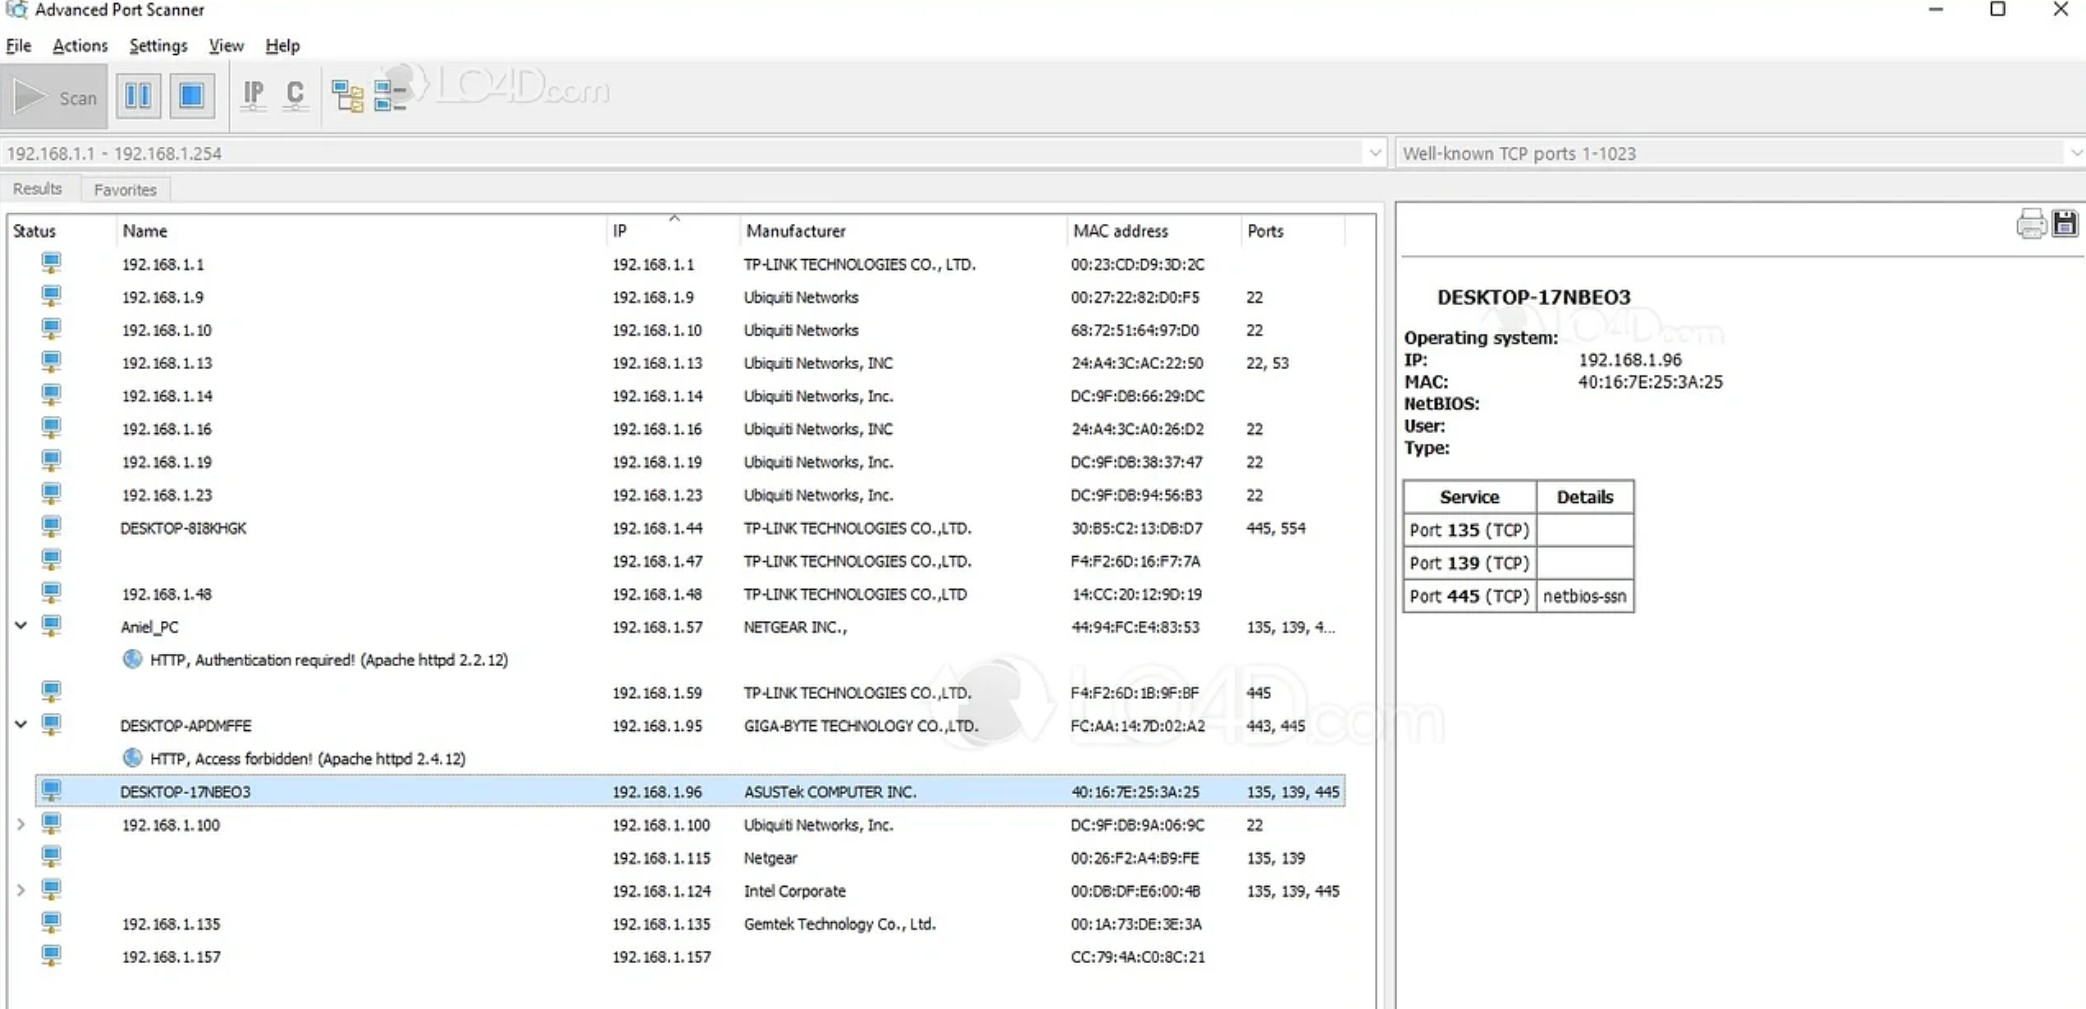This screenshot has width=2086, height=1009.
Task: Click the computer icon for 192.168.1.23
Action: click(x=51, y=494)
